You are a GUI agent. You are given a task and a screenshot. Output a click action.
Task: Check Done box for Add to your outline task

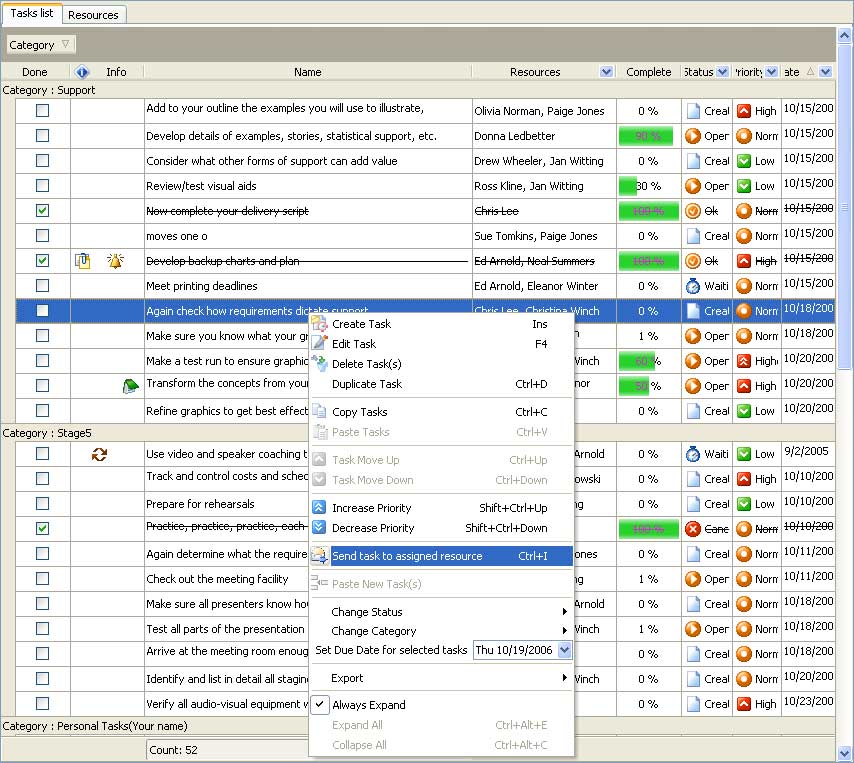[x=42, y=111]
